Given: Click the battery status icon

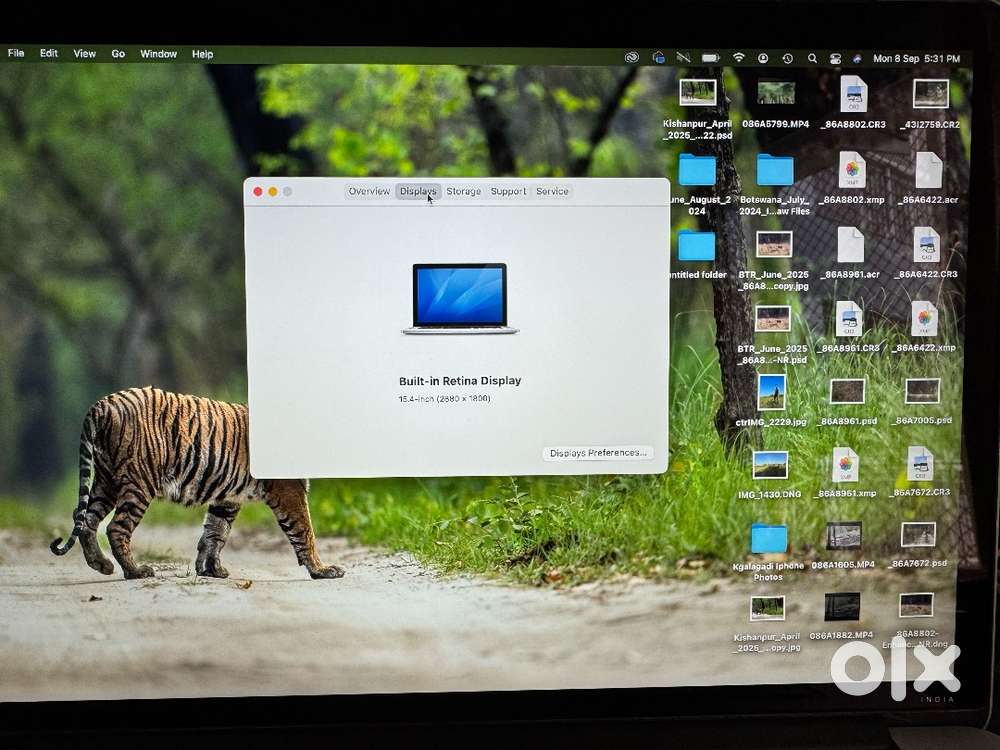Looking at the screenshot, I should pyautogui.click(x=710, y=58).
